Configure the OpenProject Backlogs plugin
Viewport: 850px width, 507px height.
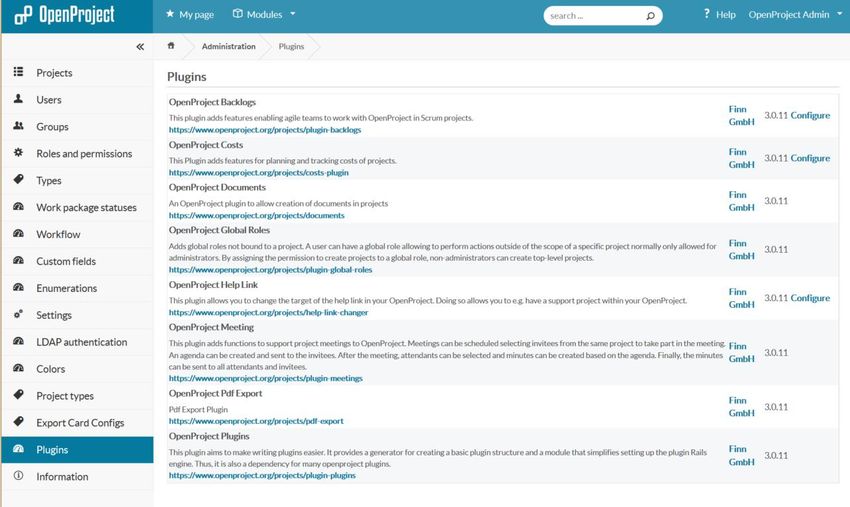[810, 115]
